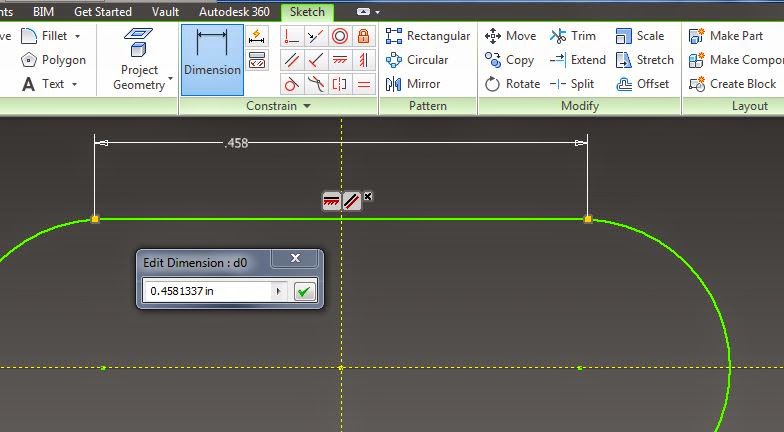
Task: Select the Concentric constraint icon
Action: click(x=340, y=36)
